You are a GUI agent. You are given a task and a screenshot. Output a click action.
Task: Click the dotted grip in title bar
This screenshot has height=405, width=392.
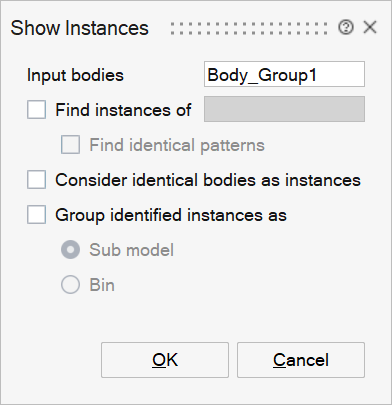click(x=249, y=28)
